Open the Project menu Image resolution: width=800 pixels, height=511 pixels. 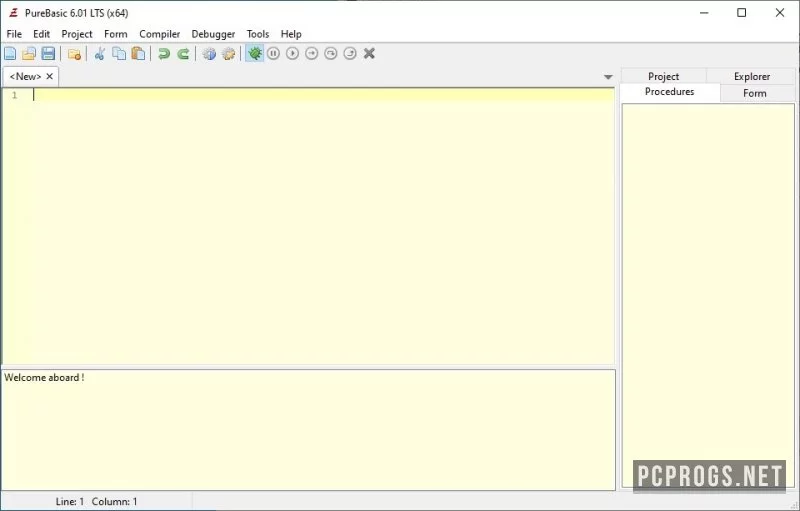pos(77,34)
